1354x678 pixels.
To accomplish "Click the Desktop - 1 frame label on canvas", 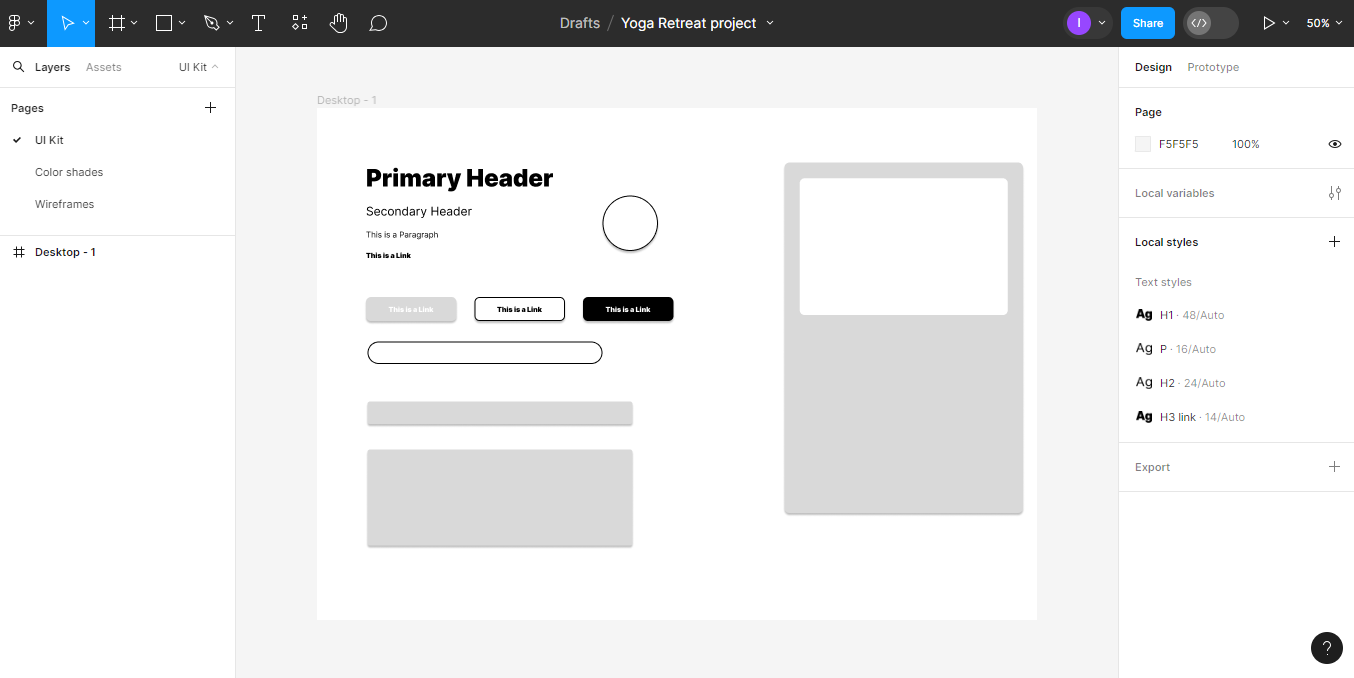I will [347, 100].
